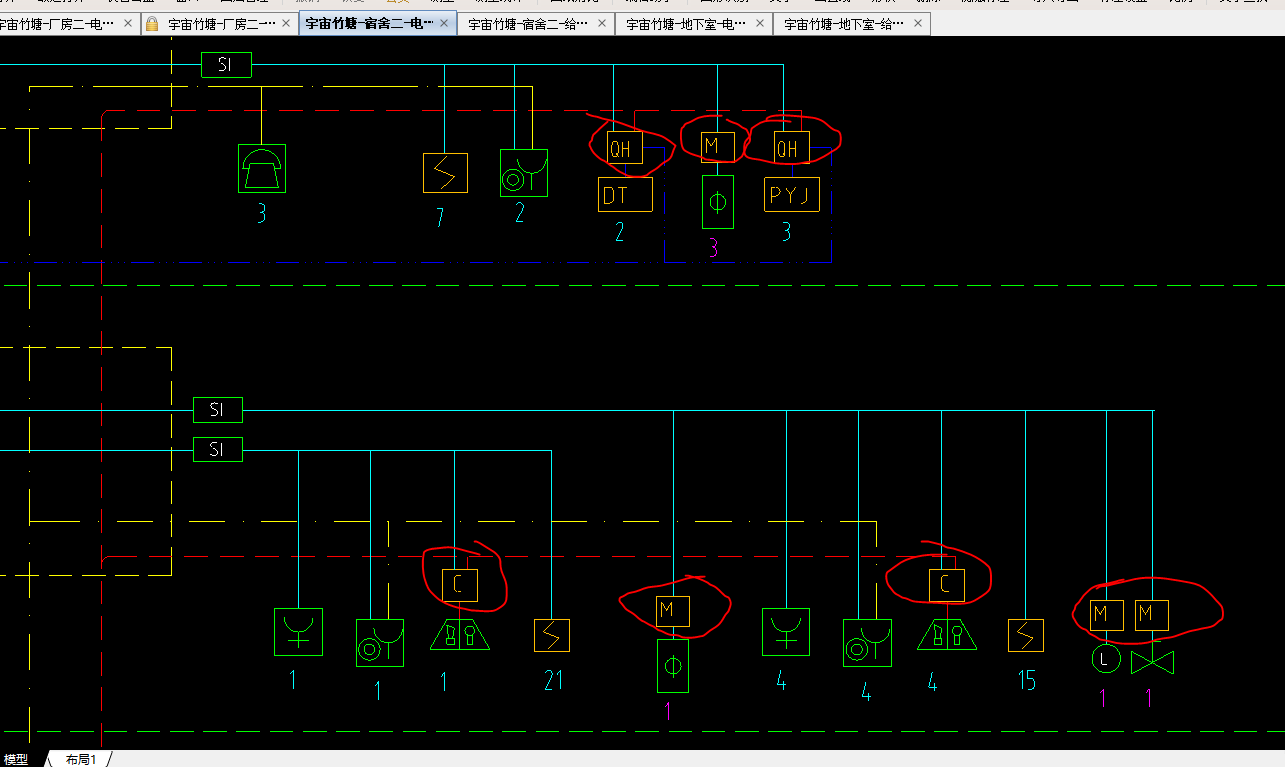Click the lock icon on the 厂房二 tab
The width and height of the screenshot is (1285, 767).
(152, 23)
